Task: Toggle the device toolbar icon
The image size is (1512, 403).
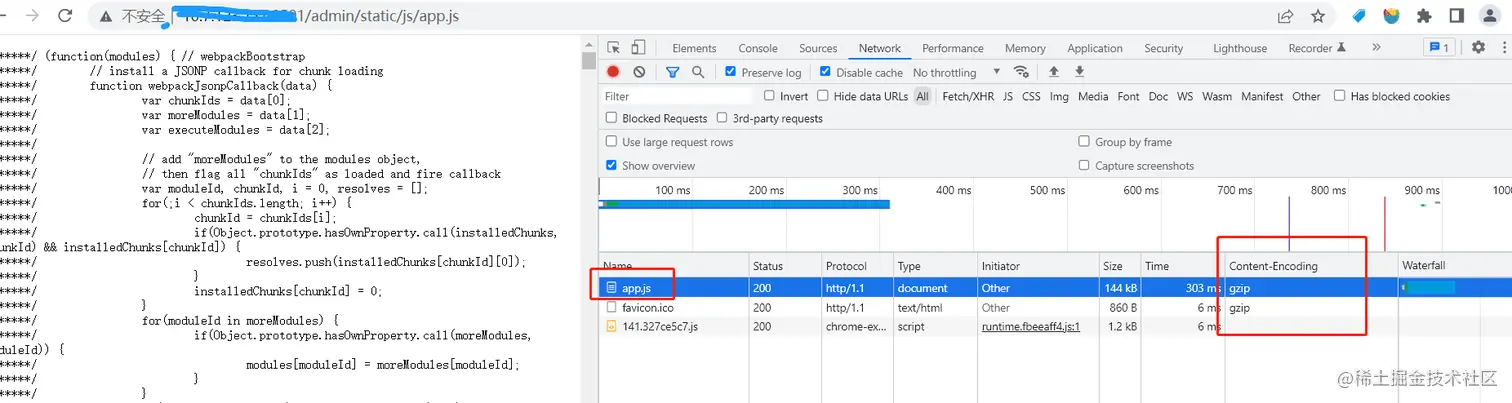Action: (638, 48)
